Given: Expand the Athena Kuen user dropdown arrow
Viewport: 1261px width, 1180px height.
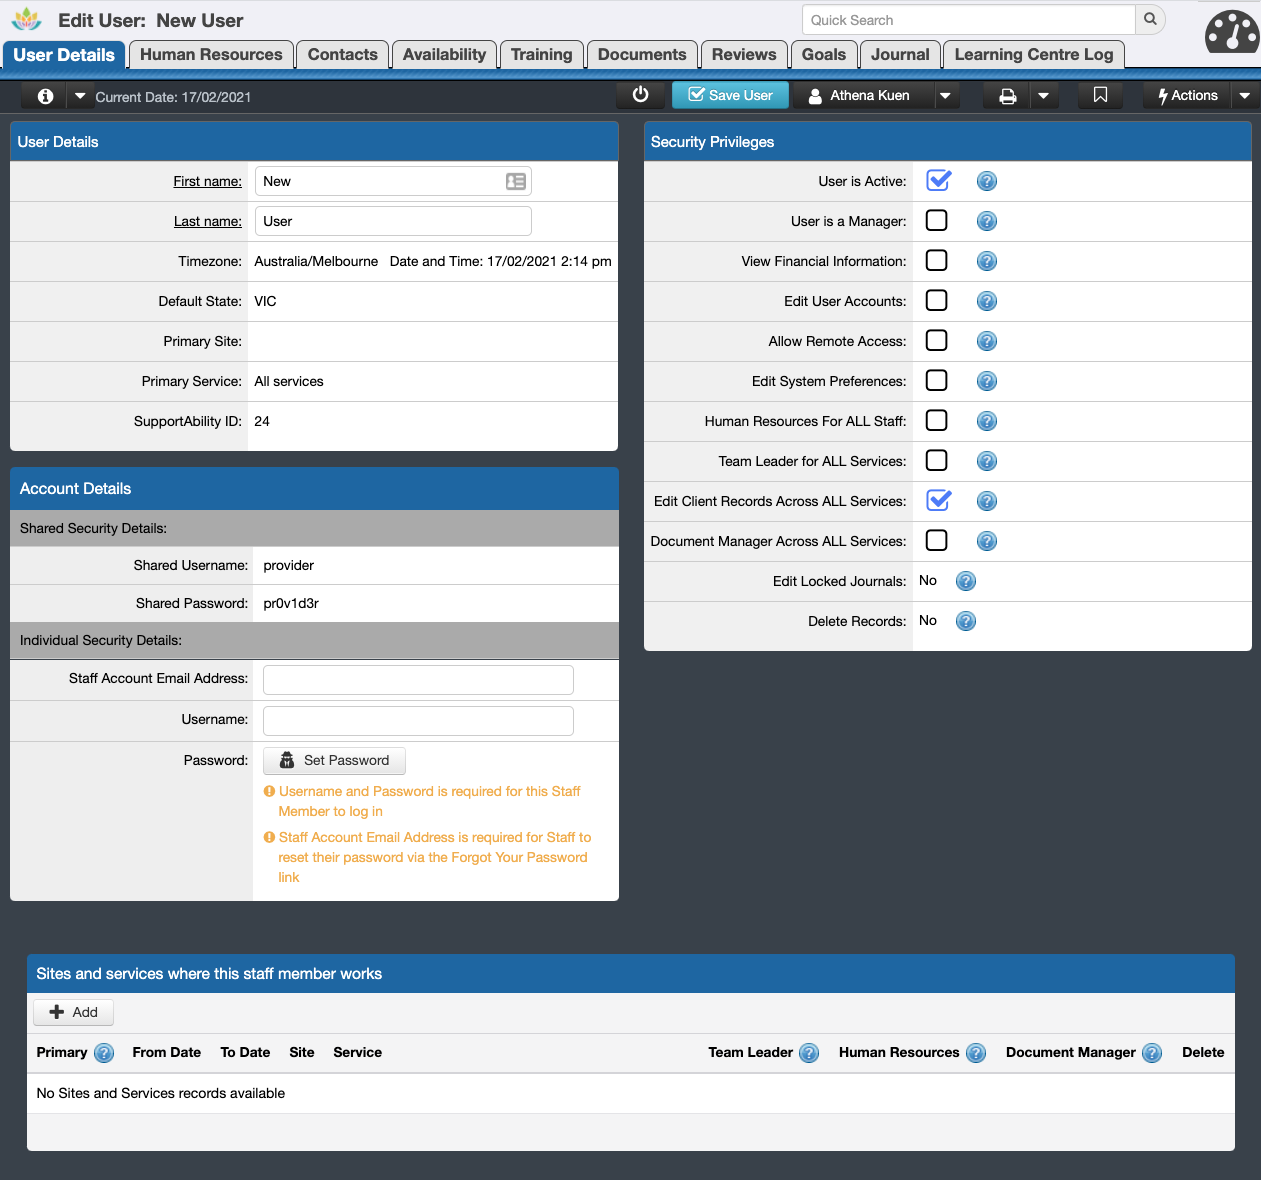Looking at the screenshot, I should coord(945,96).
